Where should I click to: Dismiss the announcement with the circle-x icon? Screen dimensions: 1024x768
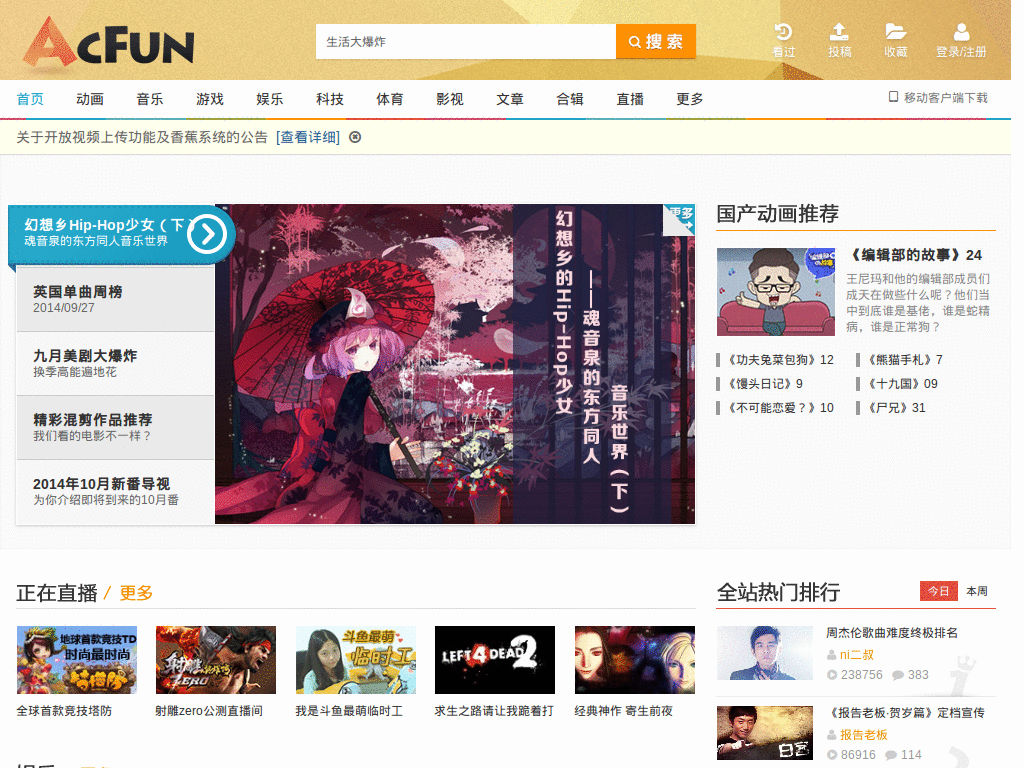pos(356,137)
